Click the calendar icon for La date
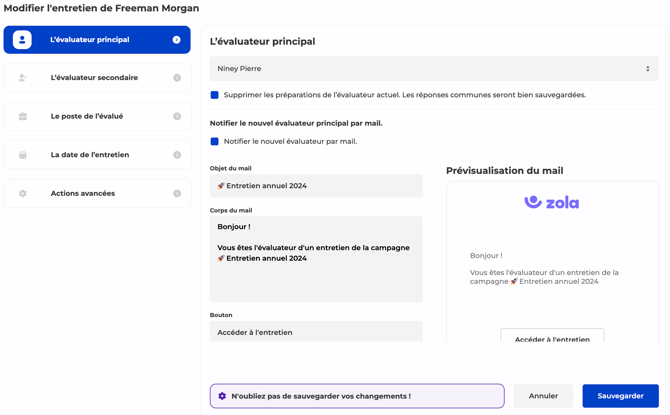Screen dimensions: 670x415 [x=22, y=155]
